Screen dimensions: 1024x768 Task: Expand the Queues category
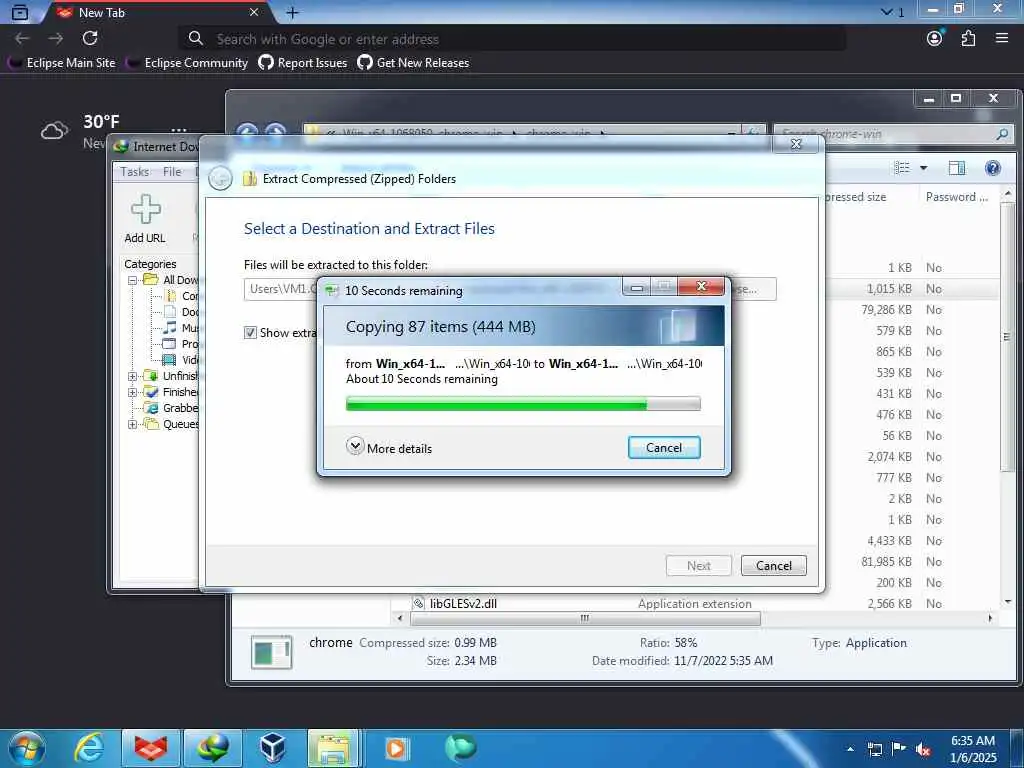coord(133,424)
